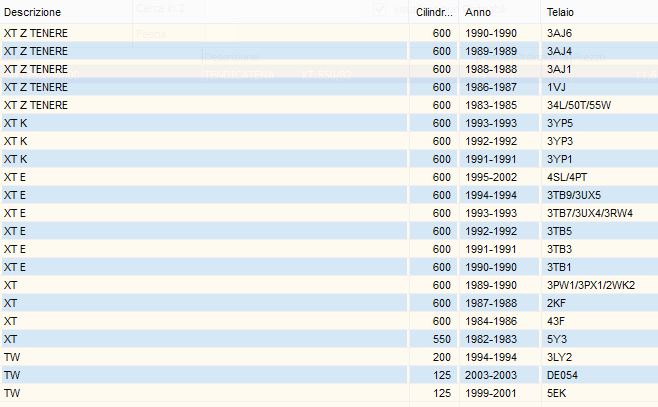Click frame code 3AJ1

[559, 69]
